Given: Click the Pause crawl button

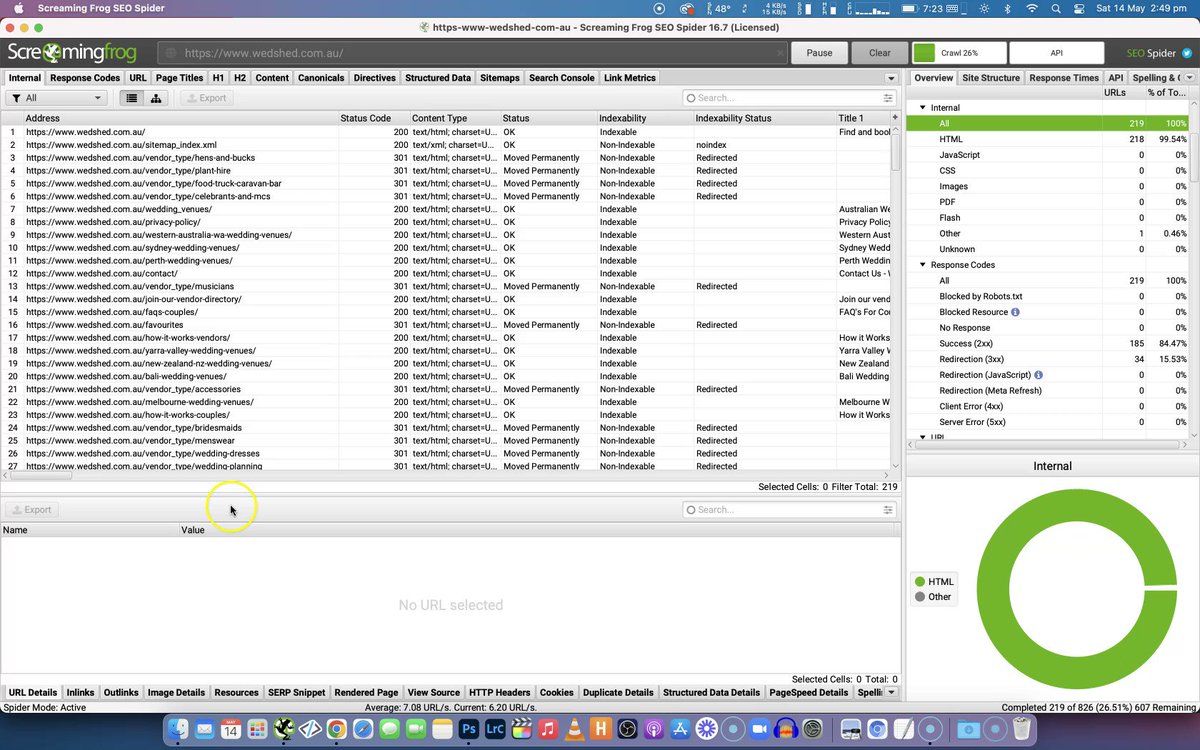Looking at the screenshot, I should pos(819,53).
